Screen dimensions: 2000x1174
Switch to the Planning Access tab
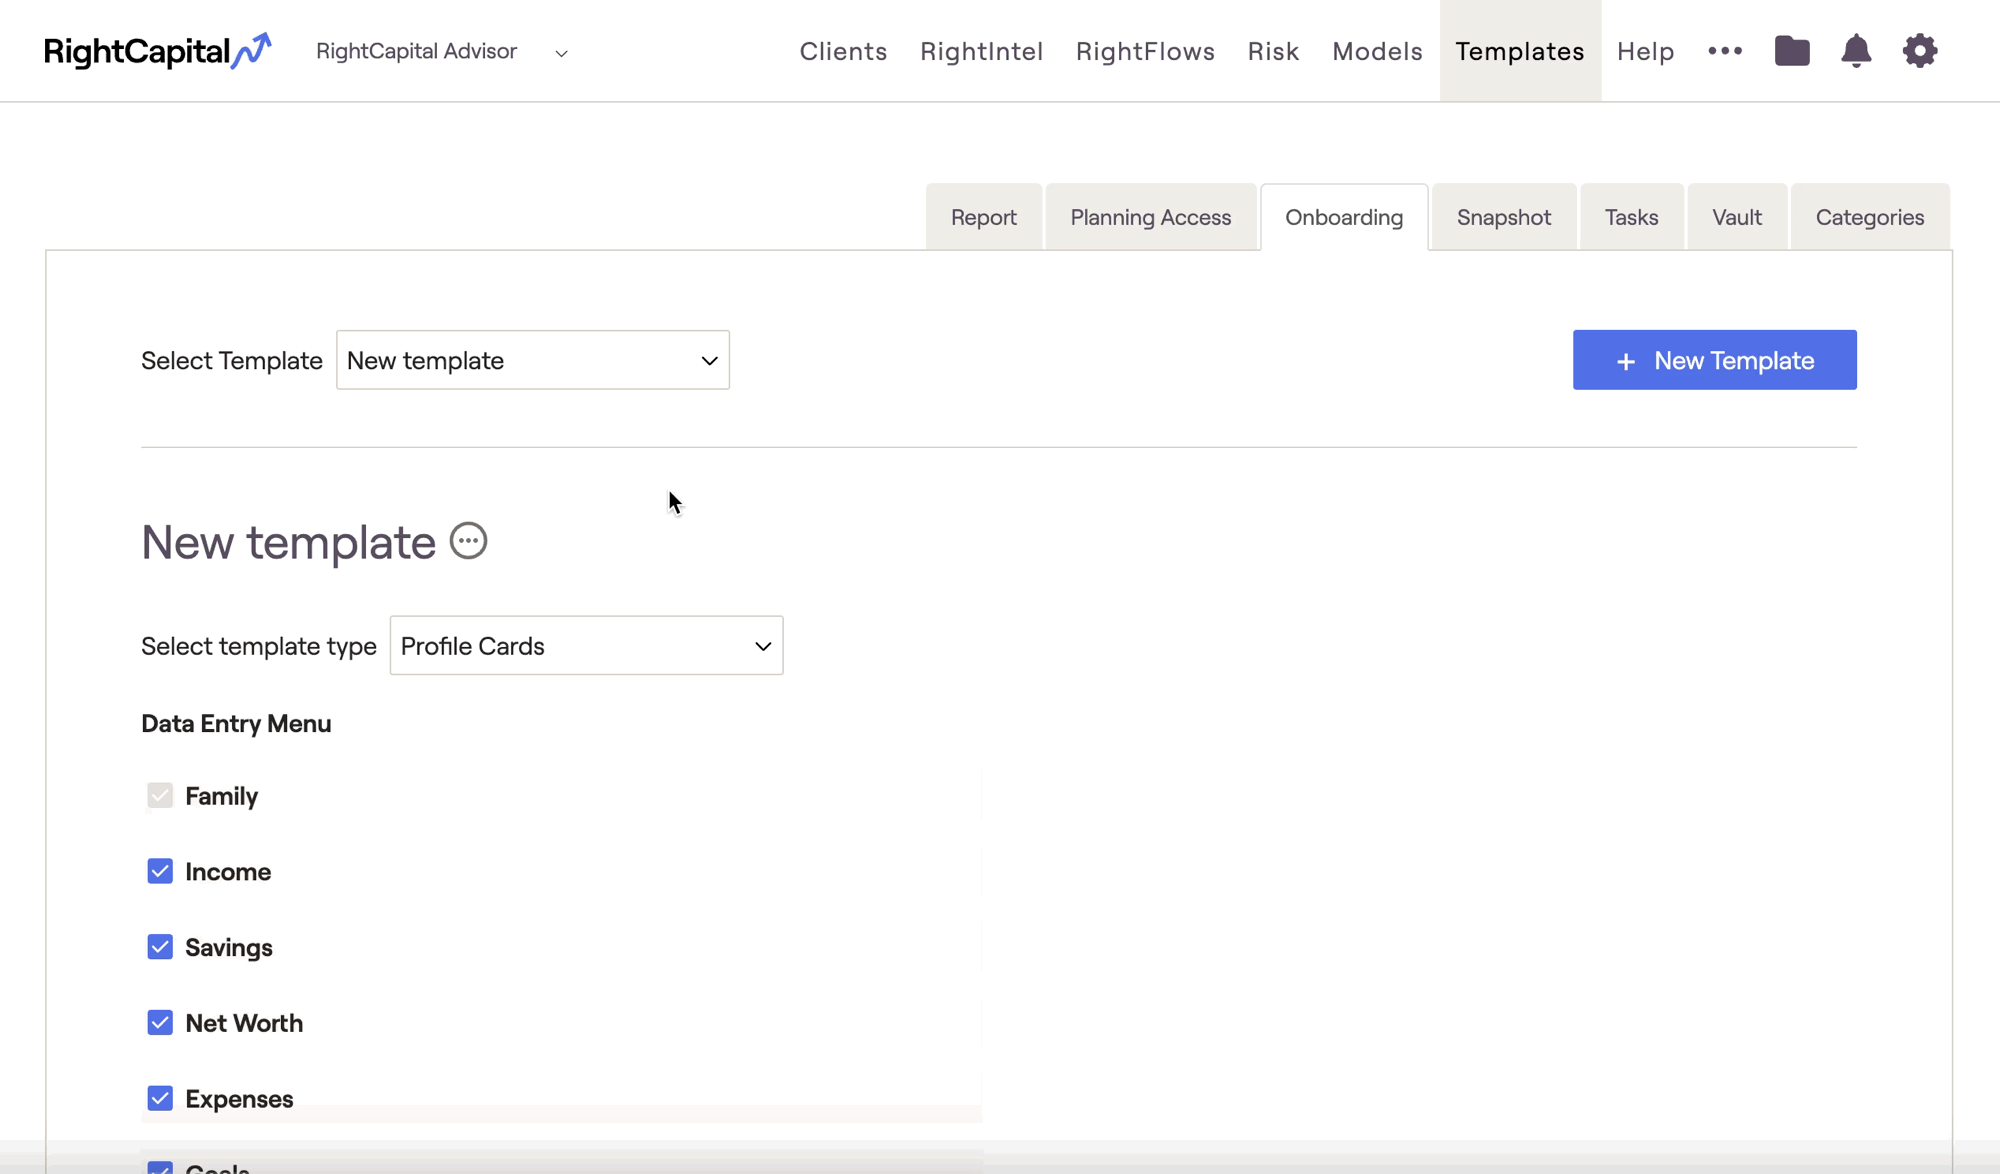[x=1151, y=217]
